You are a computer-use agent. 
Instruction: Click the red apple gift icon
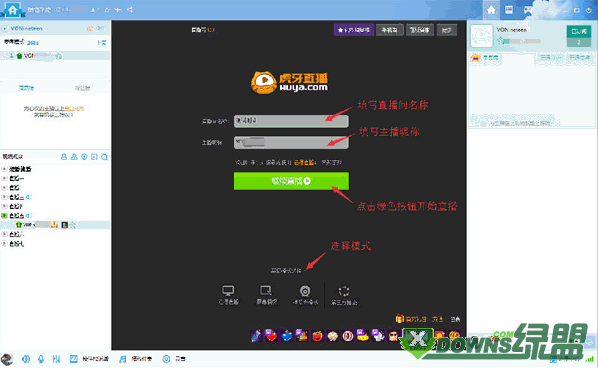[317, 336]
